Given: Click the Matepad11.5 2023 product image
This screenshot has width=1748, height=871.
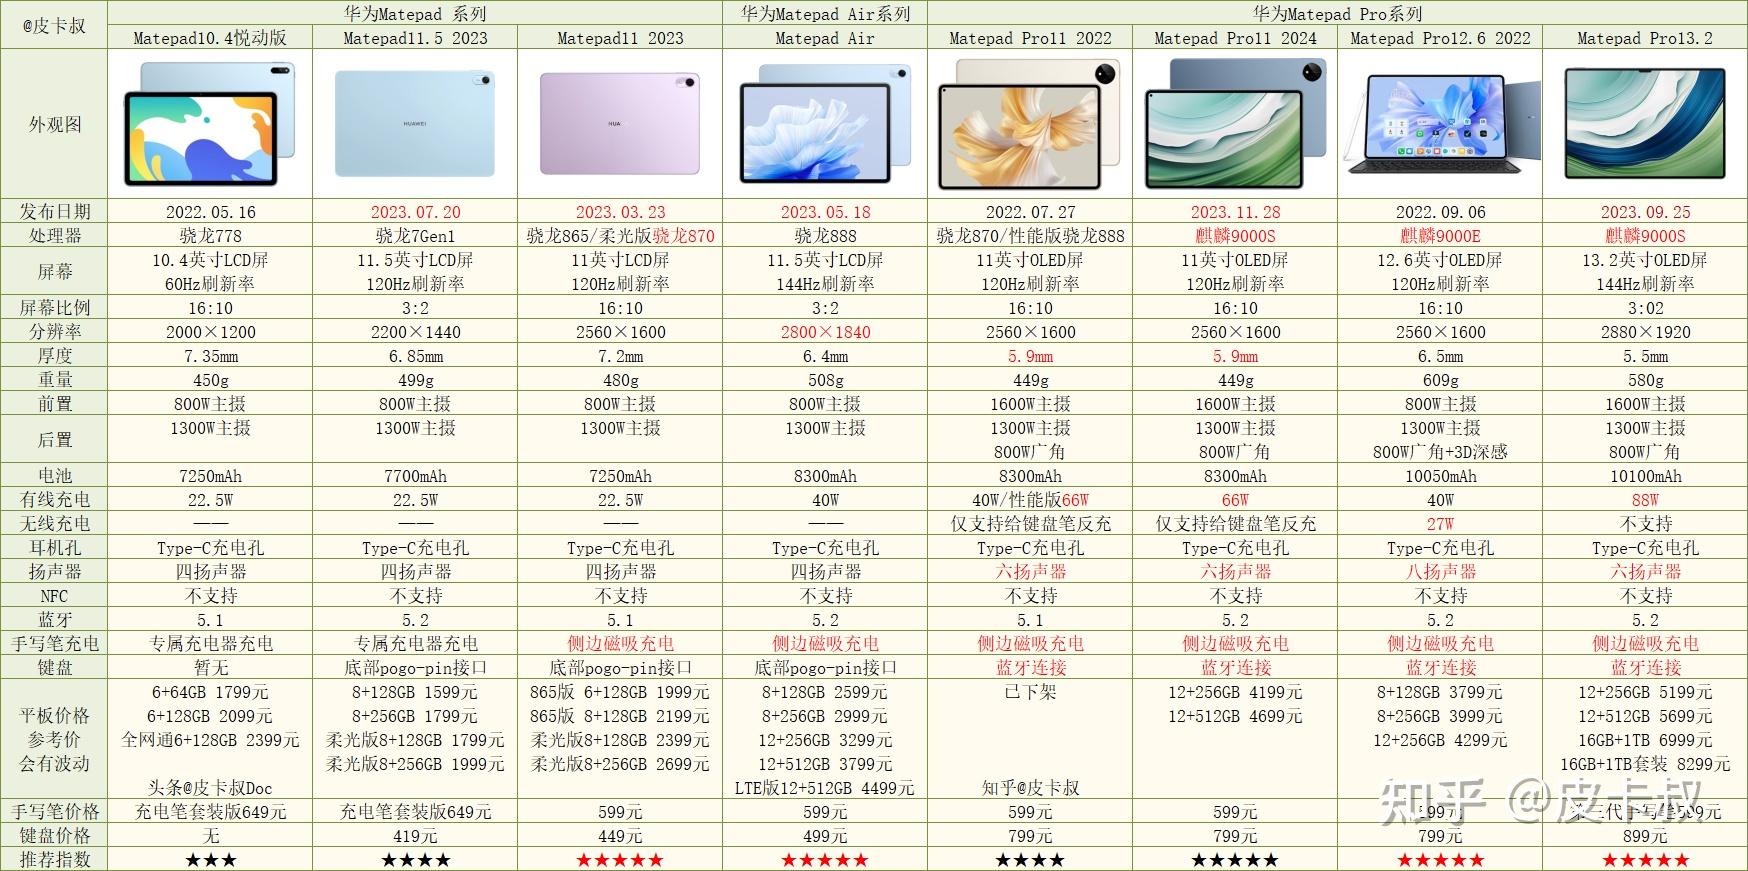Looking at the screenshot, I should (x=415, y=124).
